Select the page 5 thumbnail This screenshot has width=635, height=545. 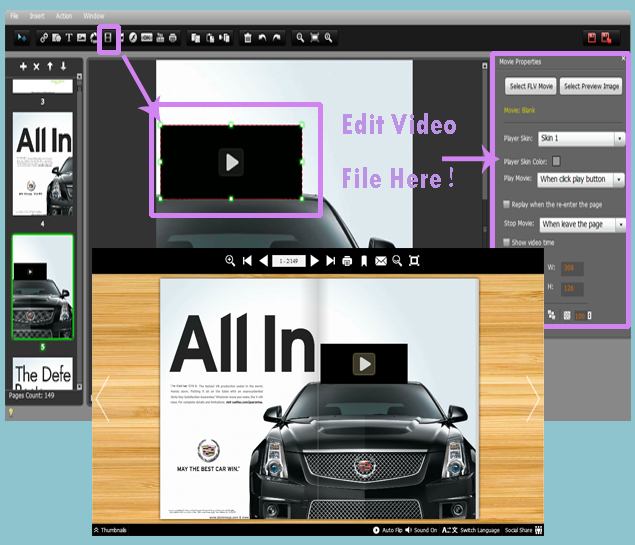click(43, 287)
